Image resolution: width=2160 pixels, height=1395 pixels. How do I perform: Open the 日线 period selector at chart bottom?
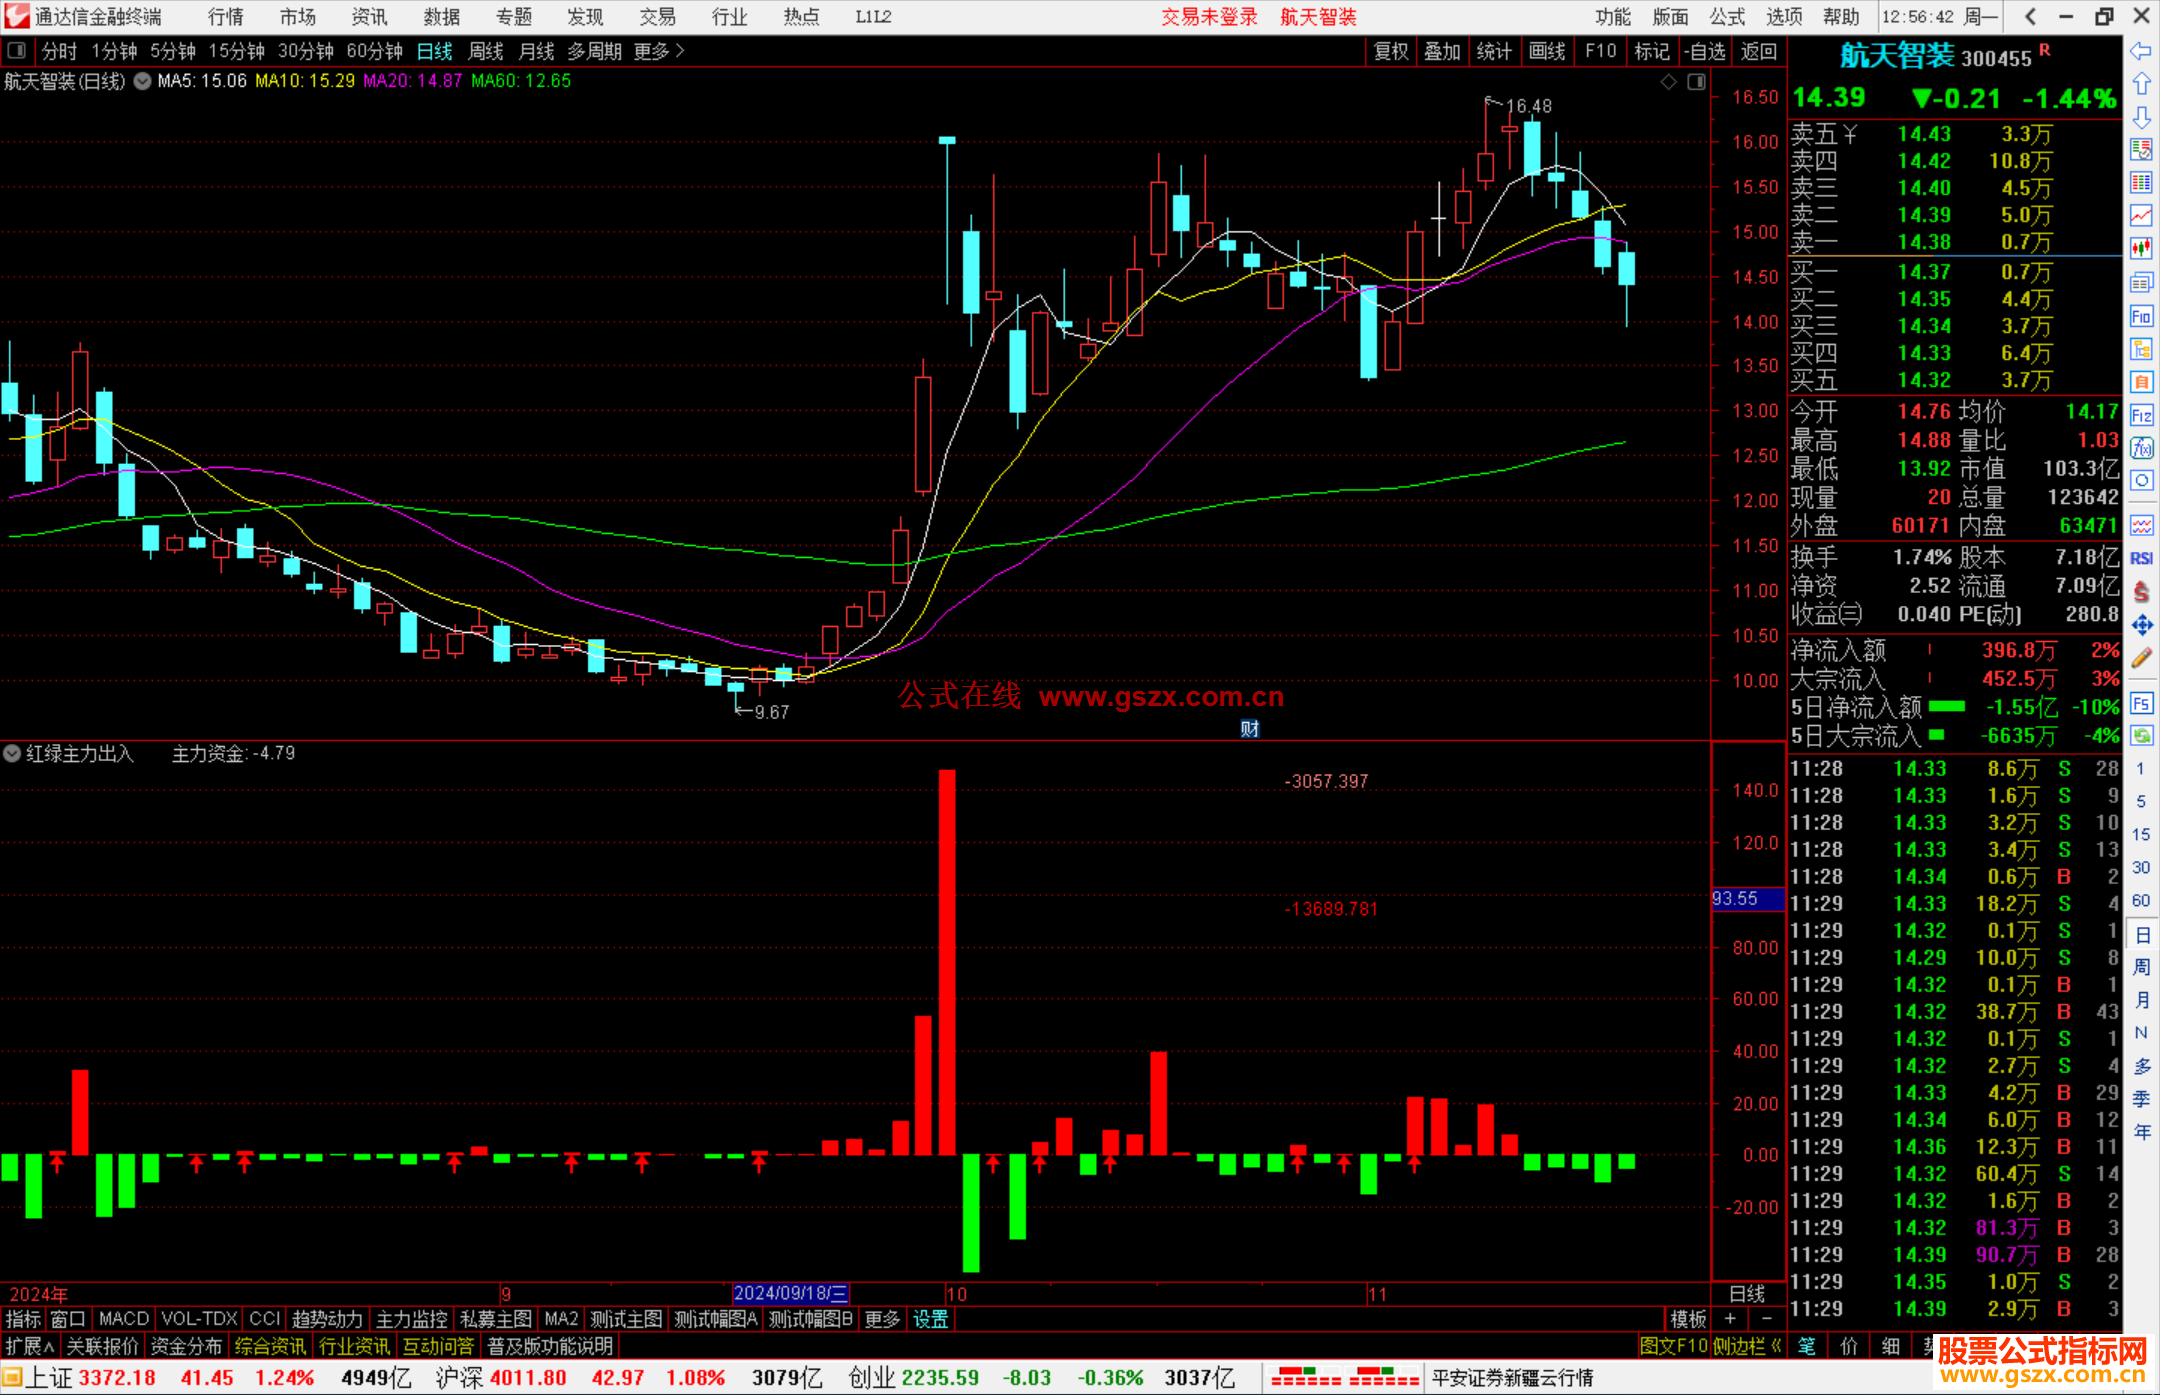pos(1747,1293)
